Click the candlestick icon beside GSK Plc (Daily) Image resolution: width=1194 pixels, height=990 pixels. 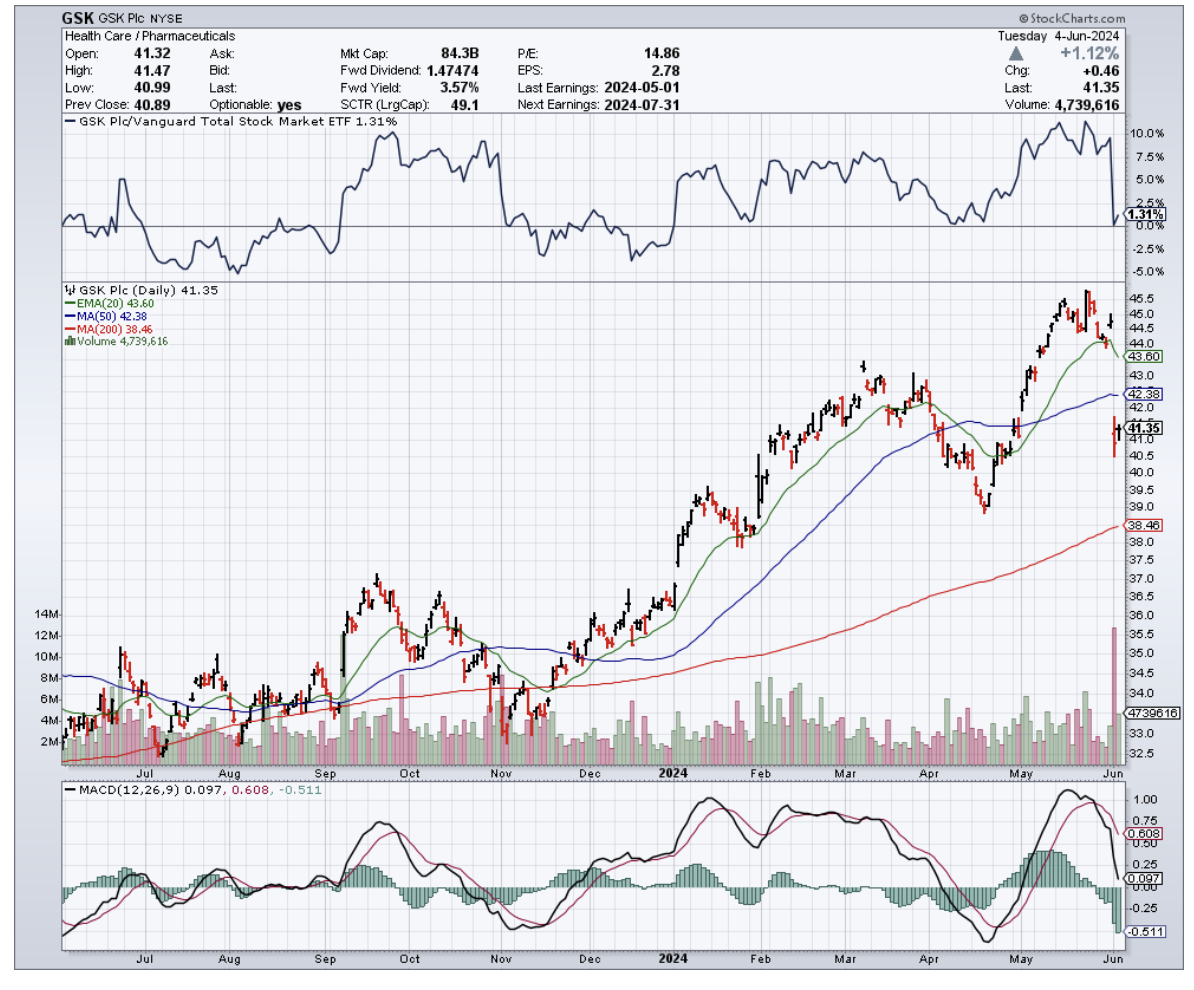pyautogui.click(x=70, y=290)
